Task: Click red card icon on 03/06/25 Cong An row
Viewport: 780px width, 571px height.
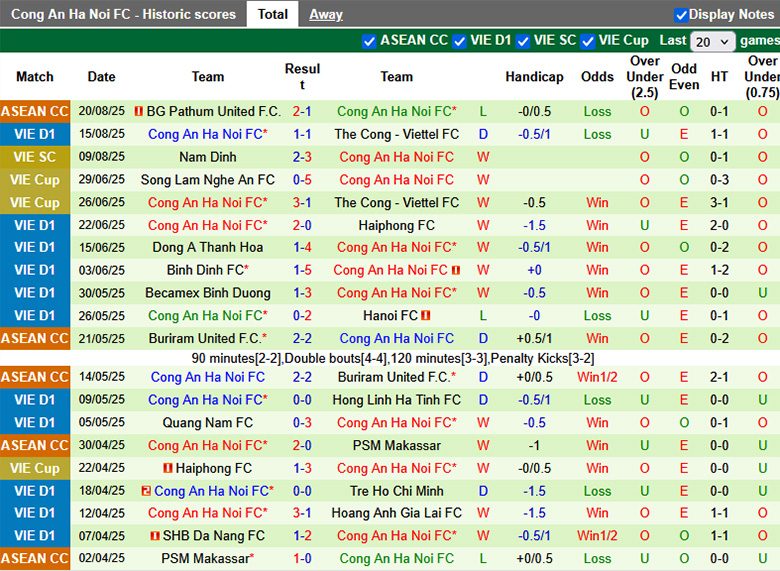Action: [x=456, y=270]
